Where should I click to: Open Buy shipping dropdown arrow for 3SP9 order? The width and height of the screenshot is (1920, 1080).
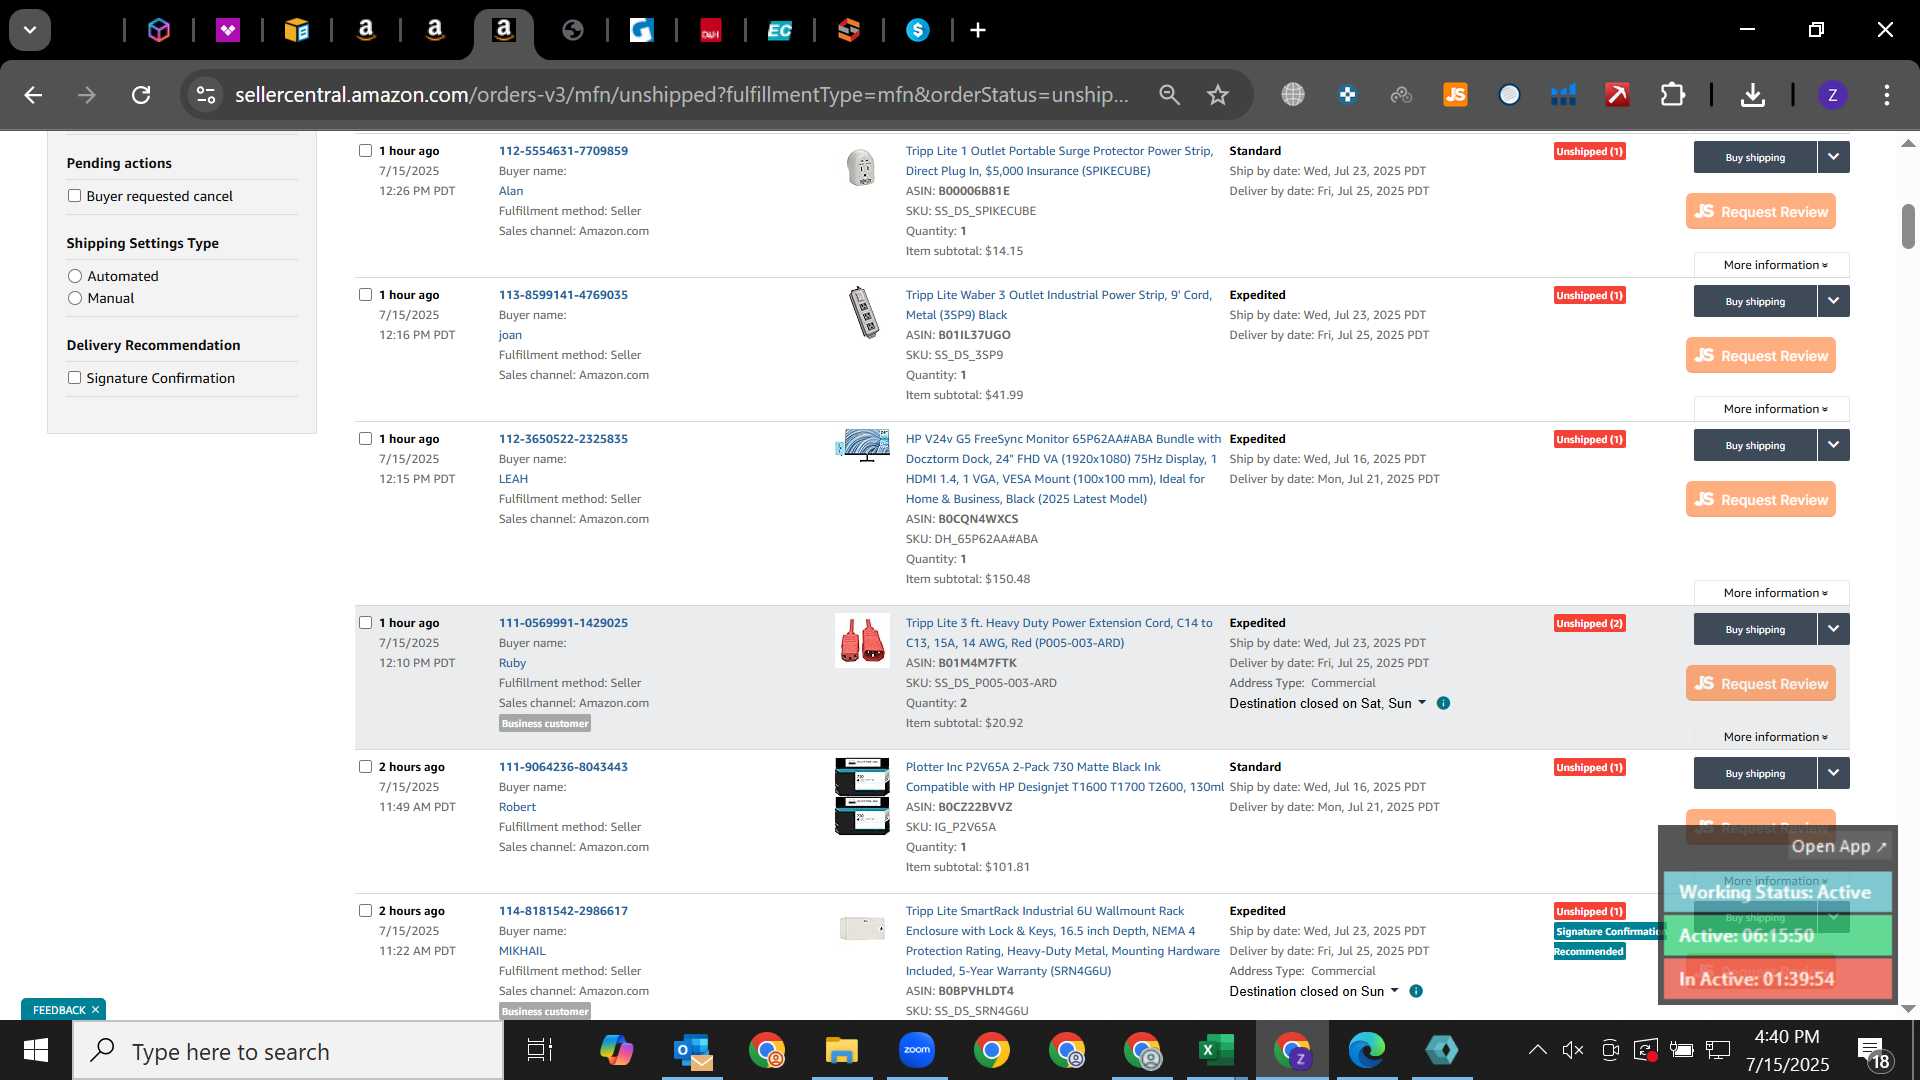click(x=1833, y=301)
